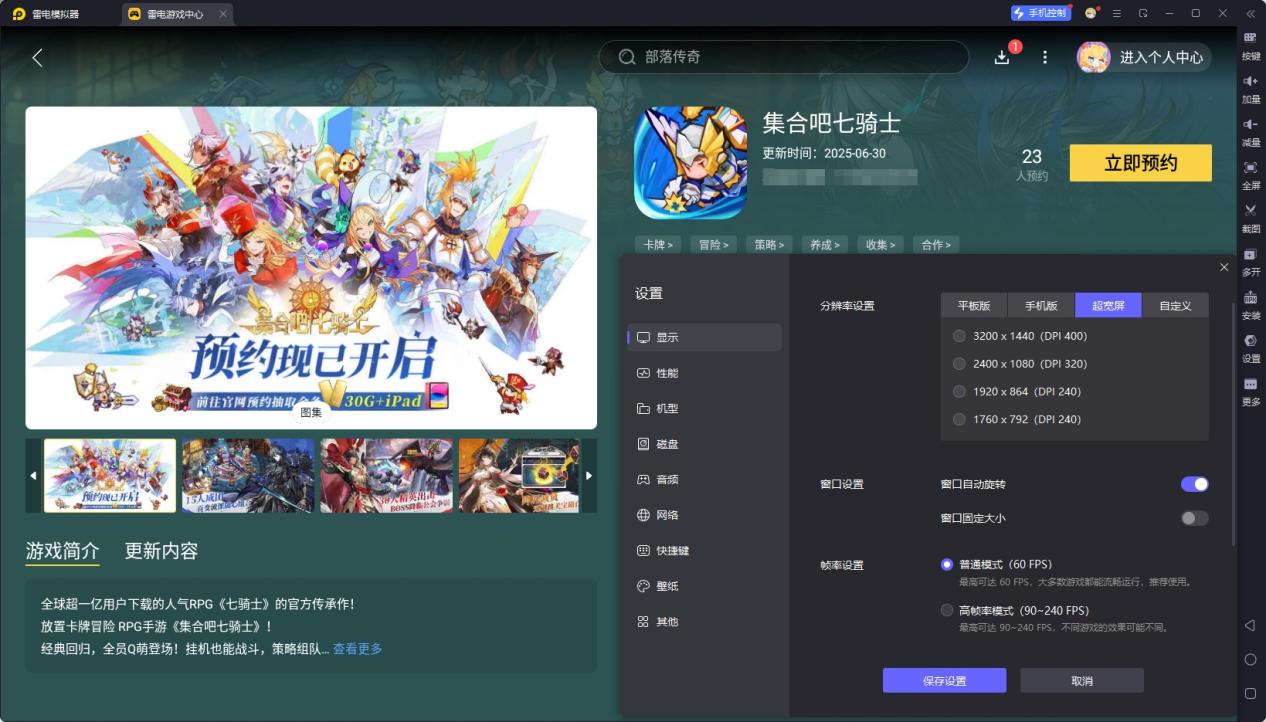Open the 养成 > tag
Image resolution: width=1266 pixels, height=722 pixels.
tap(826, 244)
